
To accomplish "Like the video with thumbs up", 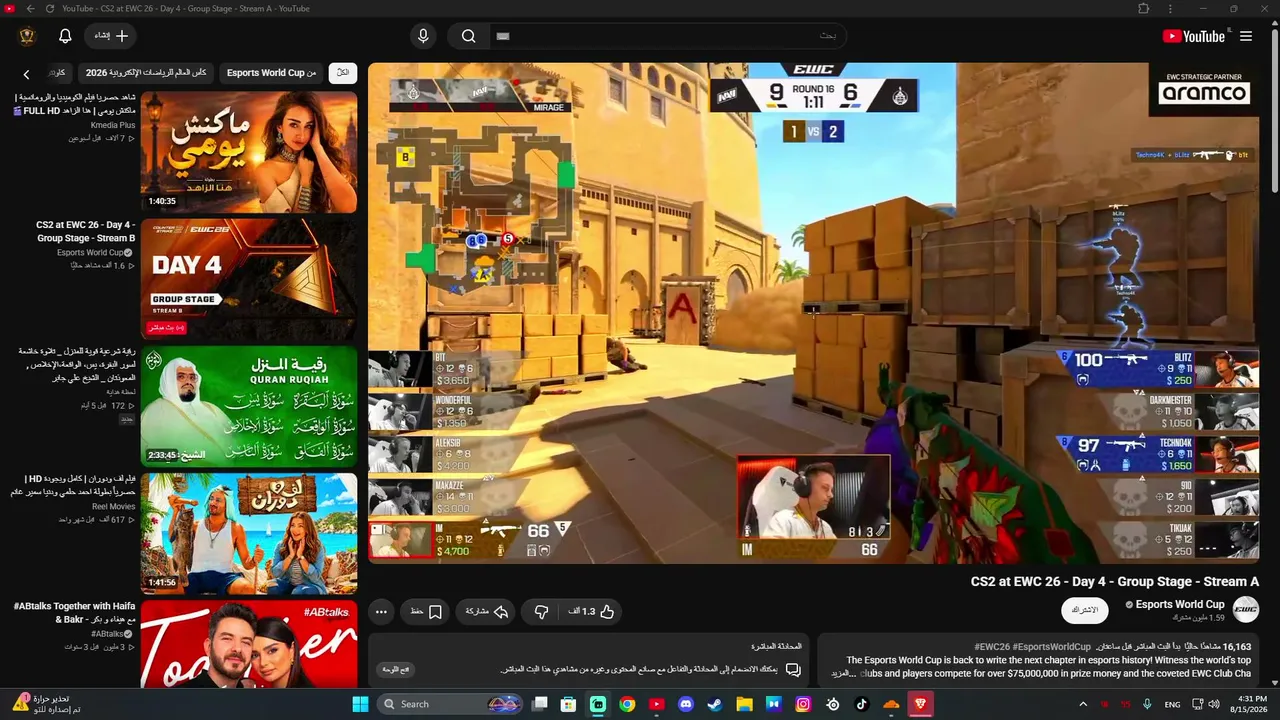I will click(592, 611).
